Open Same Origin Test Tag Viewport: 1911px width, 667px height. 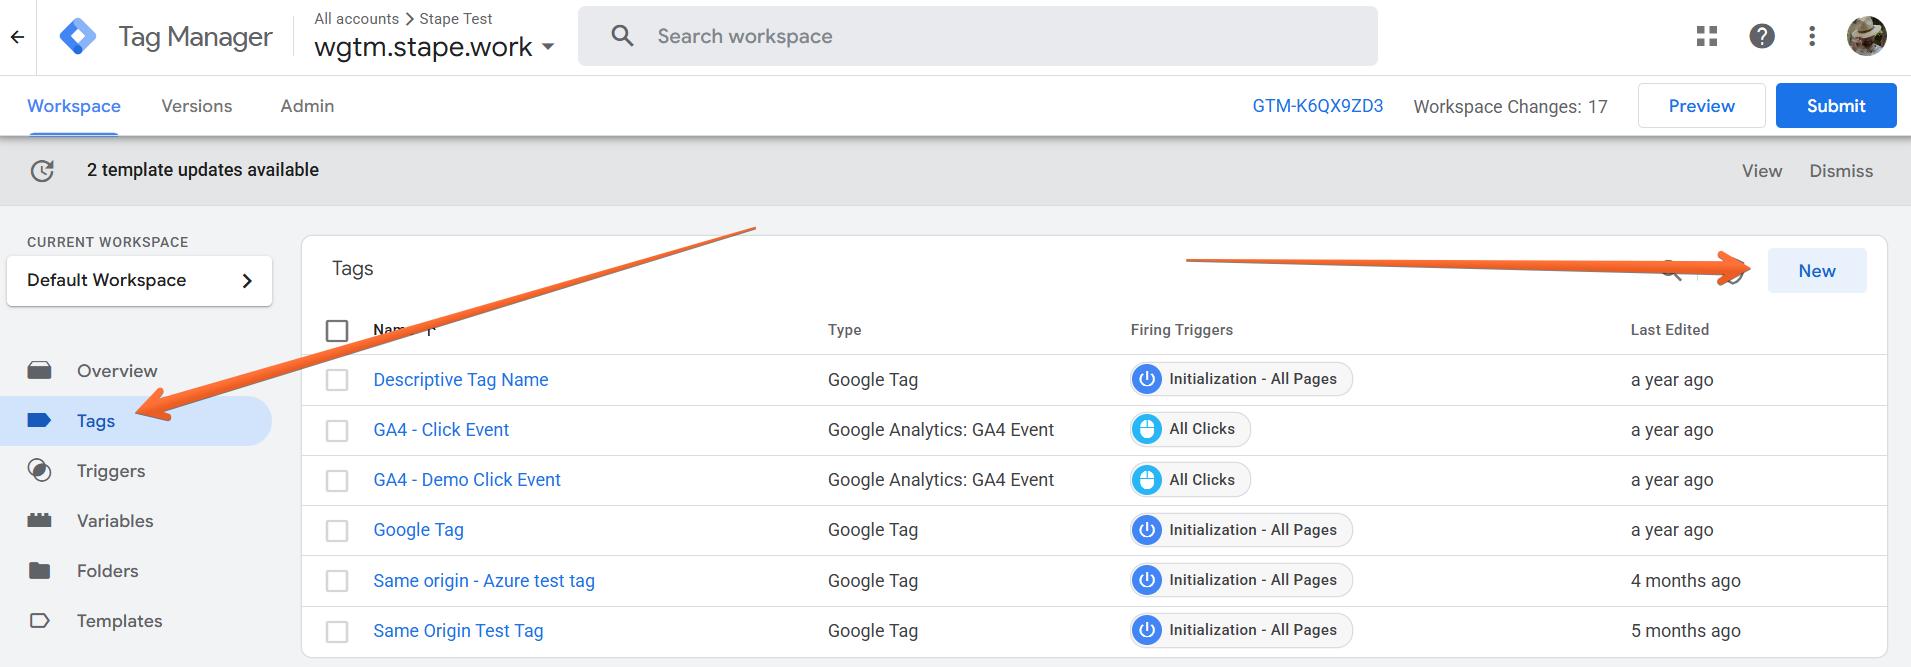458,631
